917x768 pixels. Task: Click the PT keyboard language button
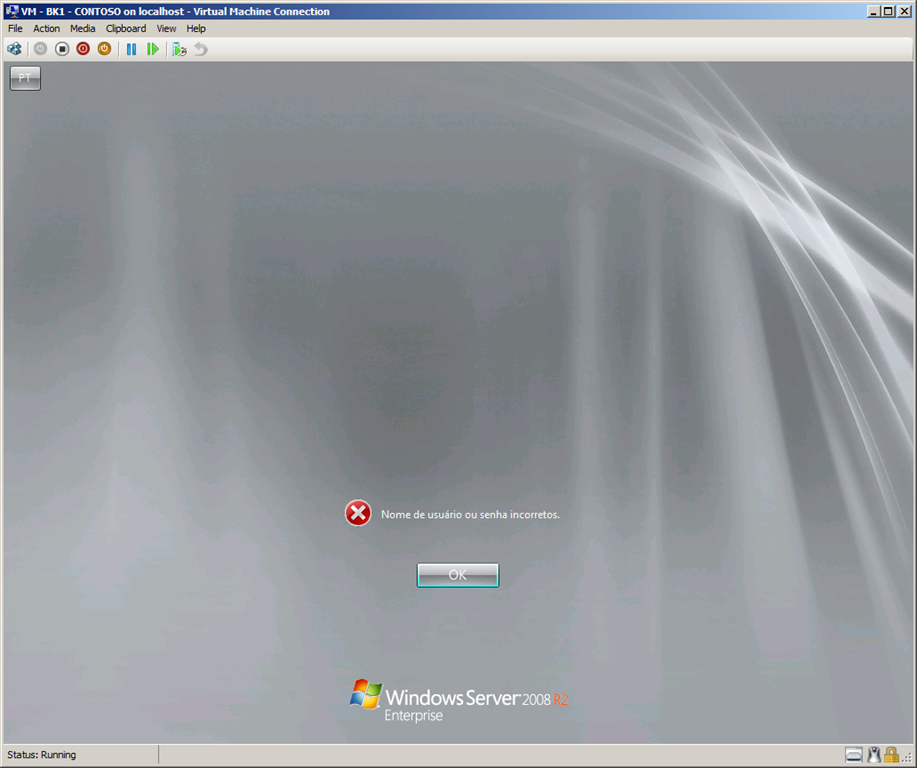click(25, 78)
